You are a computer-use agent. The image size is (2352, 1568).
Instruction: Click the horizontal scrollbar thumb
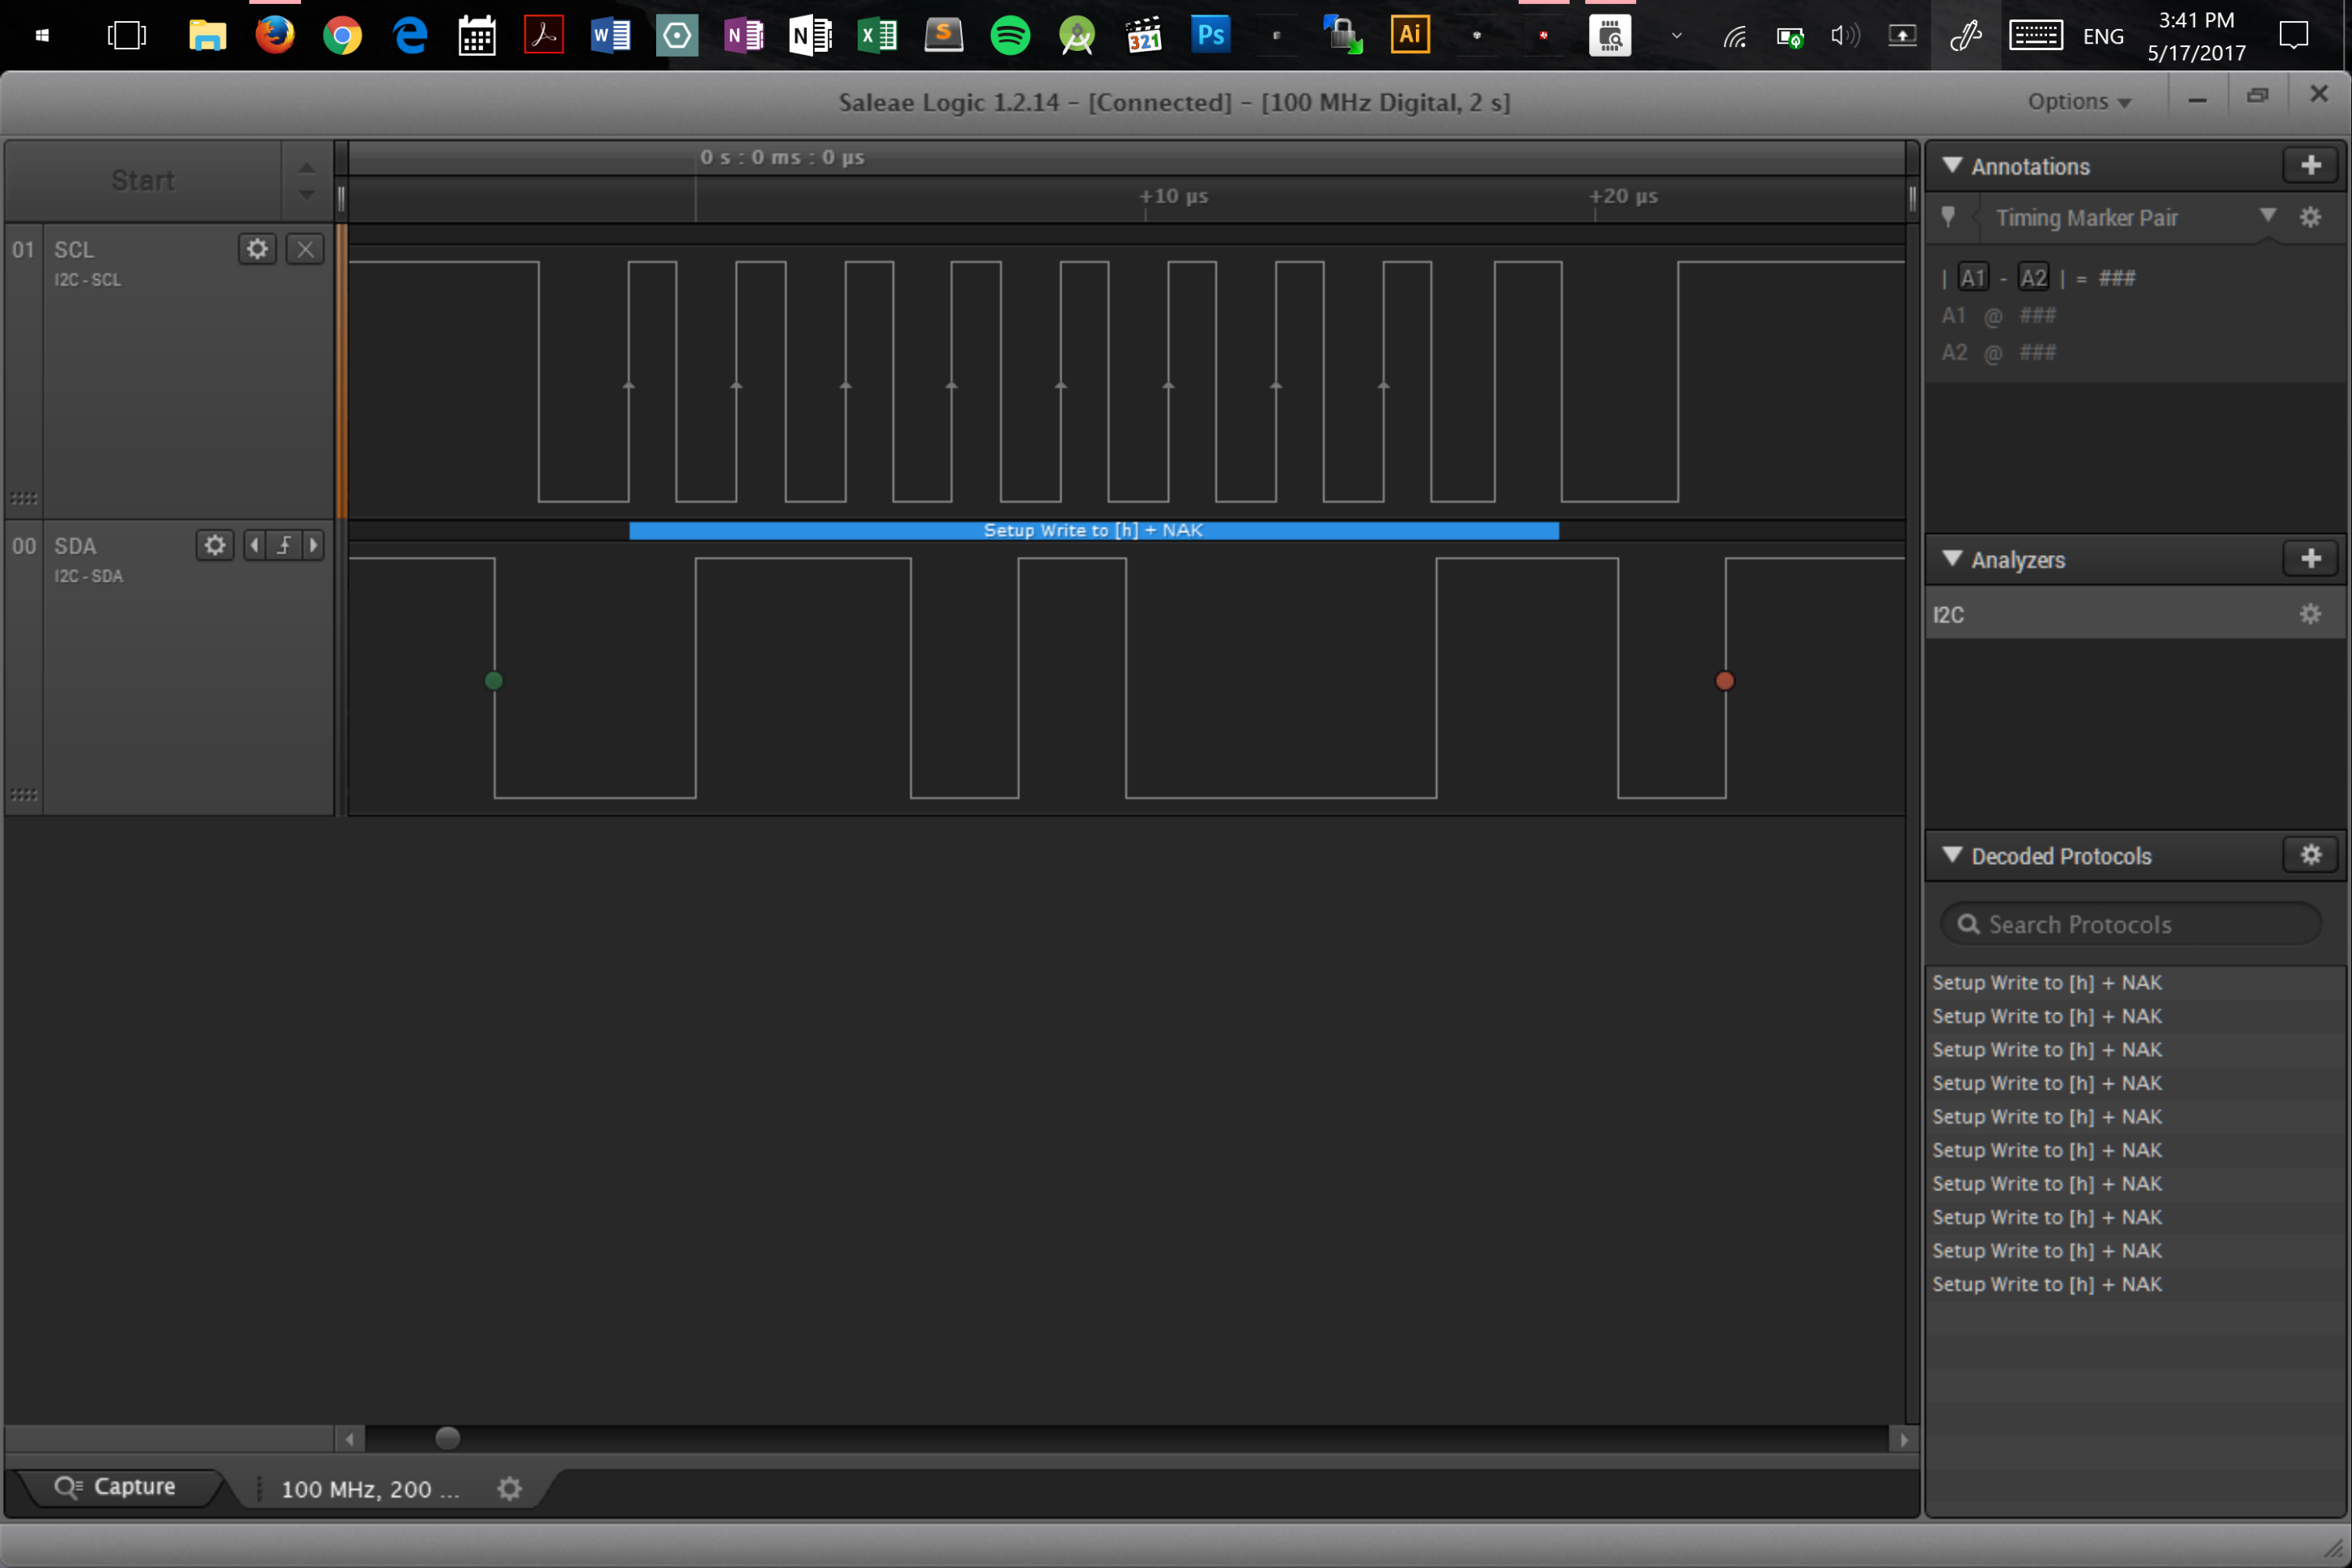click(x=448, y=1438)
